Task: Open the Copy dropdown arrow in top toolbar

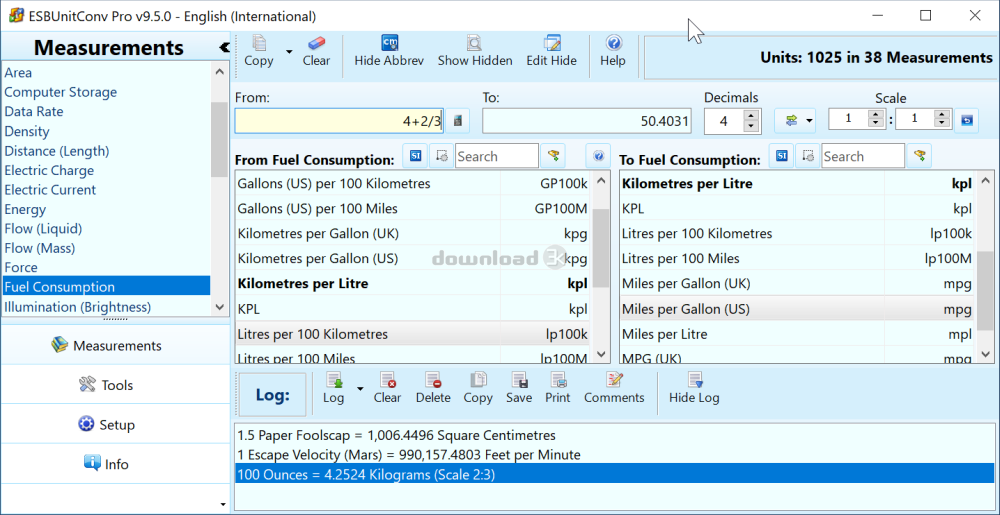Action: point(288,52)
